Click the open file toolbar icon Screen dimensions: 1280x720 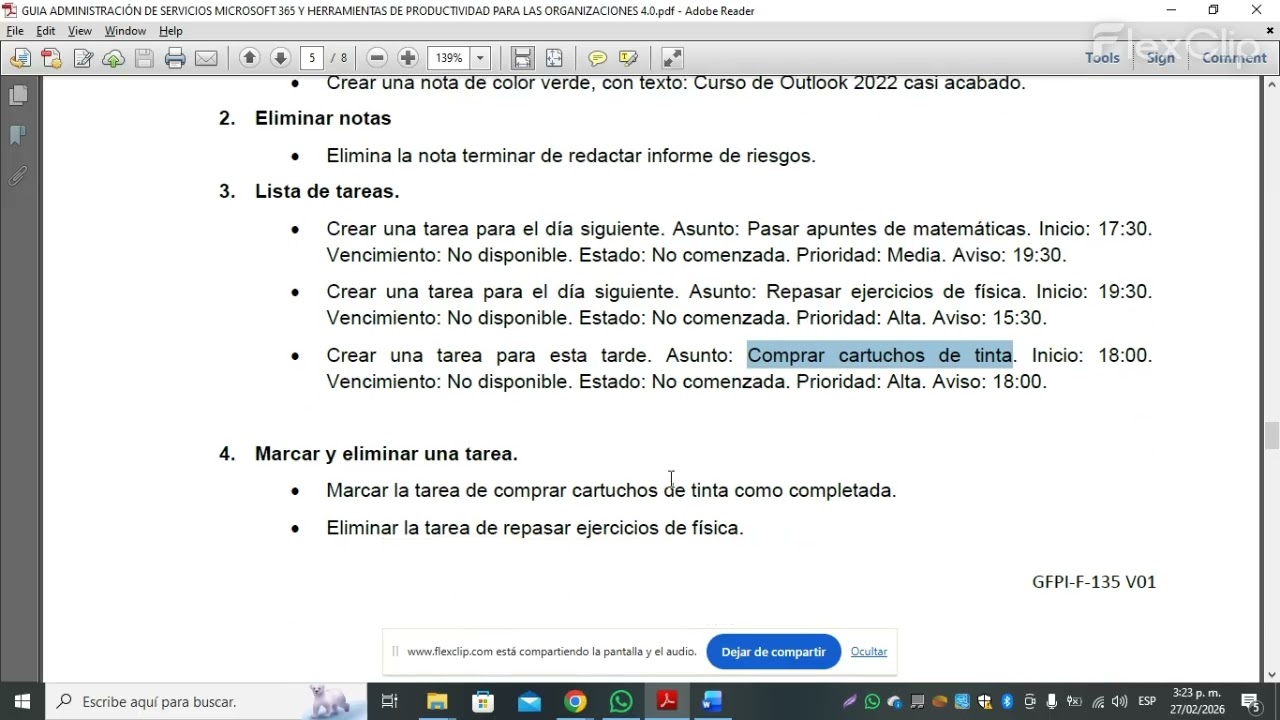[x=20, y=58]
